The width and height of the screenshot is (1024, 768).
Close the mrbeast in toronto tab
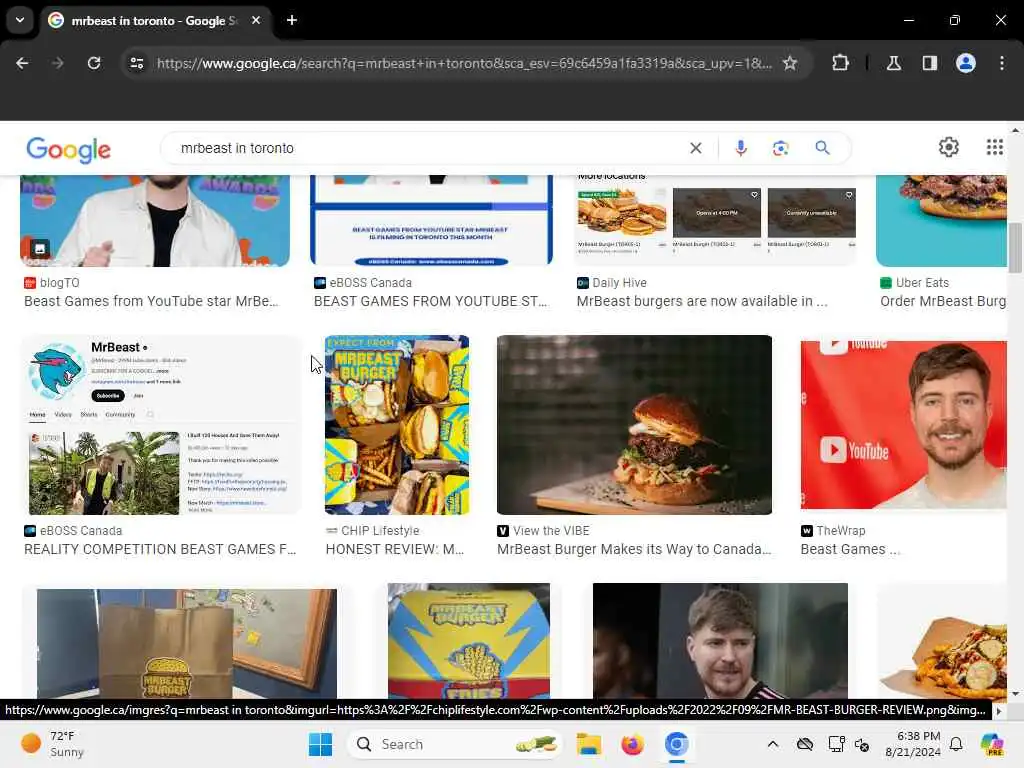[x=256, y=20]
